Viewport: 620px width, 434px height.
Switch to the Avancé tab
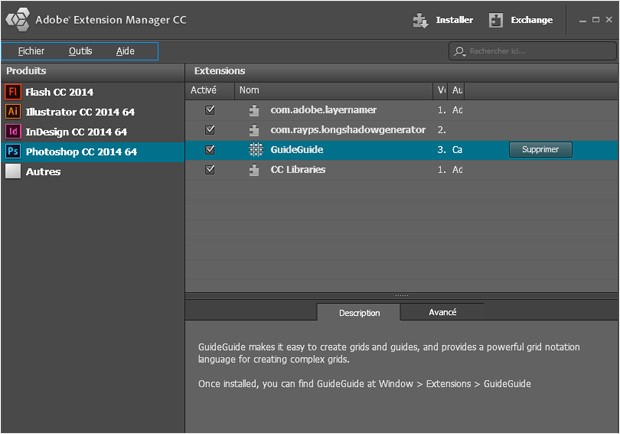click(442, 312)
